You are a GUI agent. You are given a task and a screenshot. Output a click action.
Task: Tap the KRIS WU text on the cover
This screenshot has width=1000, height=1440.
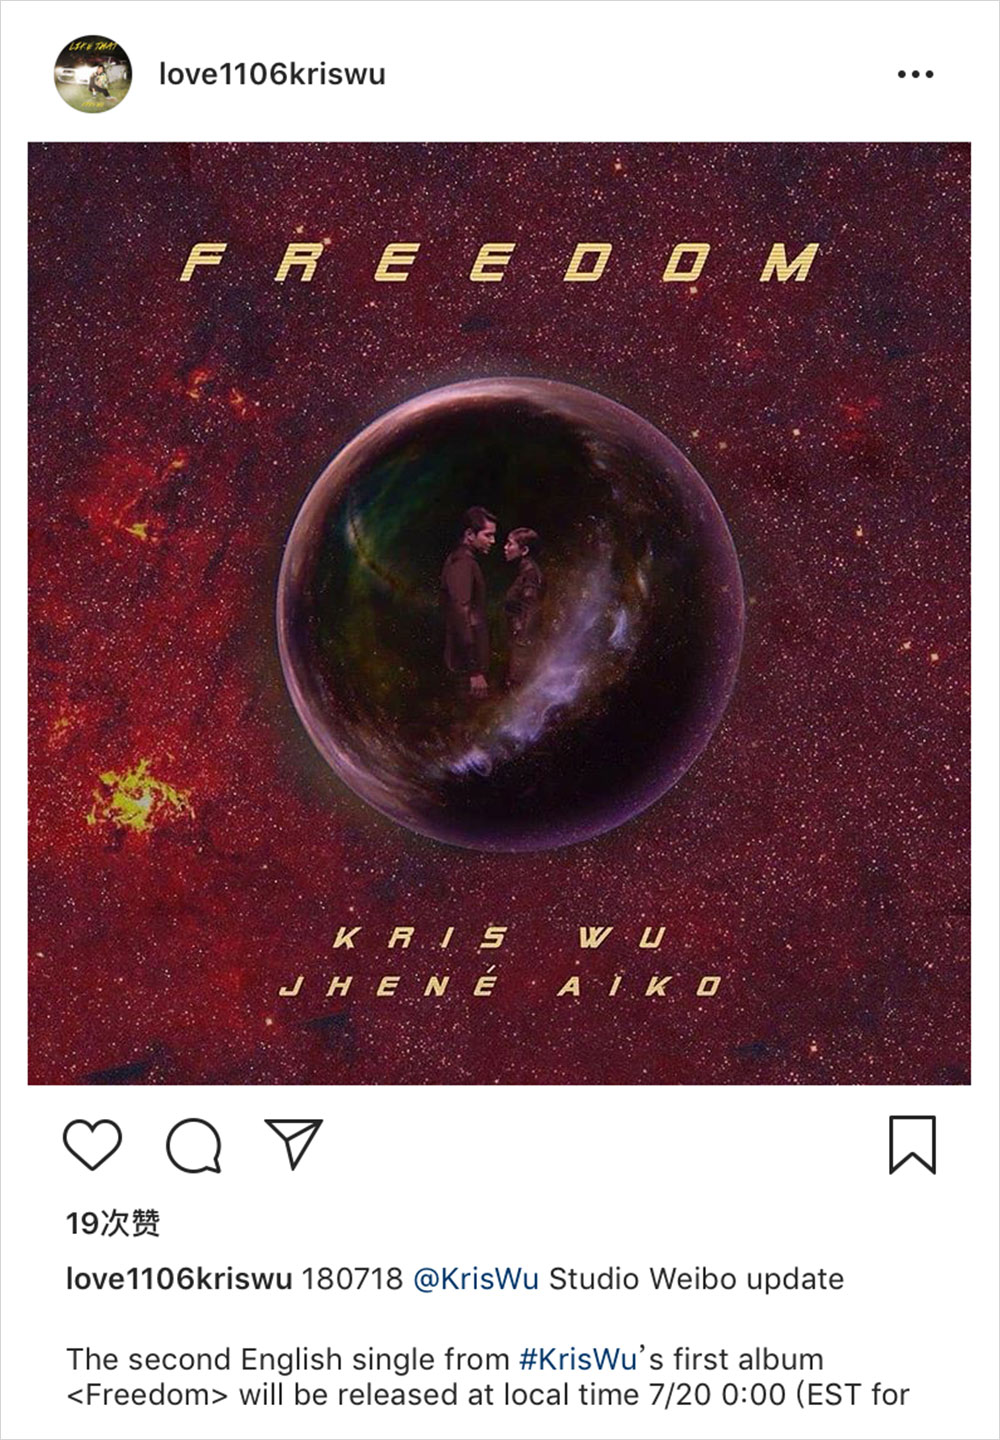point(498,938)
